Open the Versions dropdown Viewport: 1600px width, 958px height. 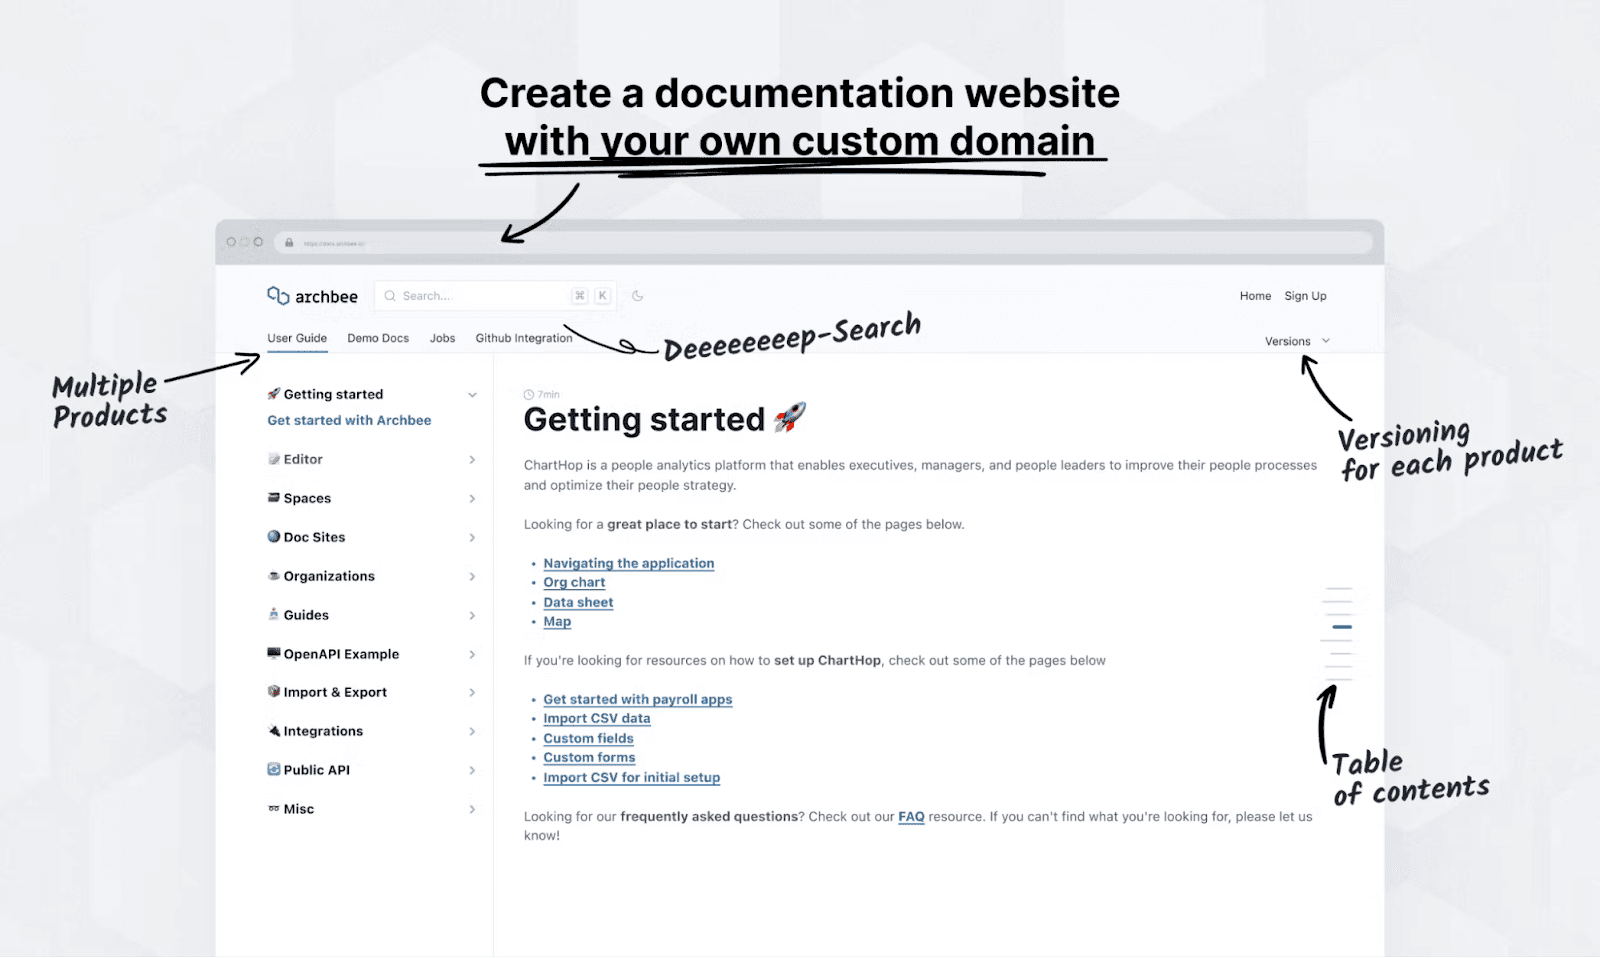[1296, 341]
